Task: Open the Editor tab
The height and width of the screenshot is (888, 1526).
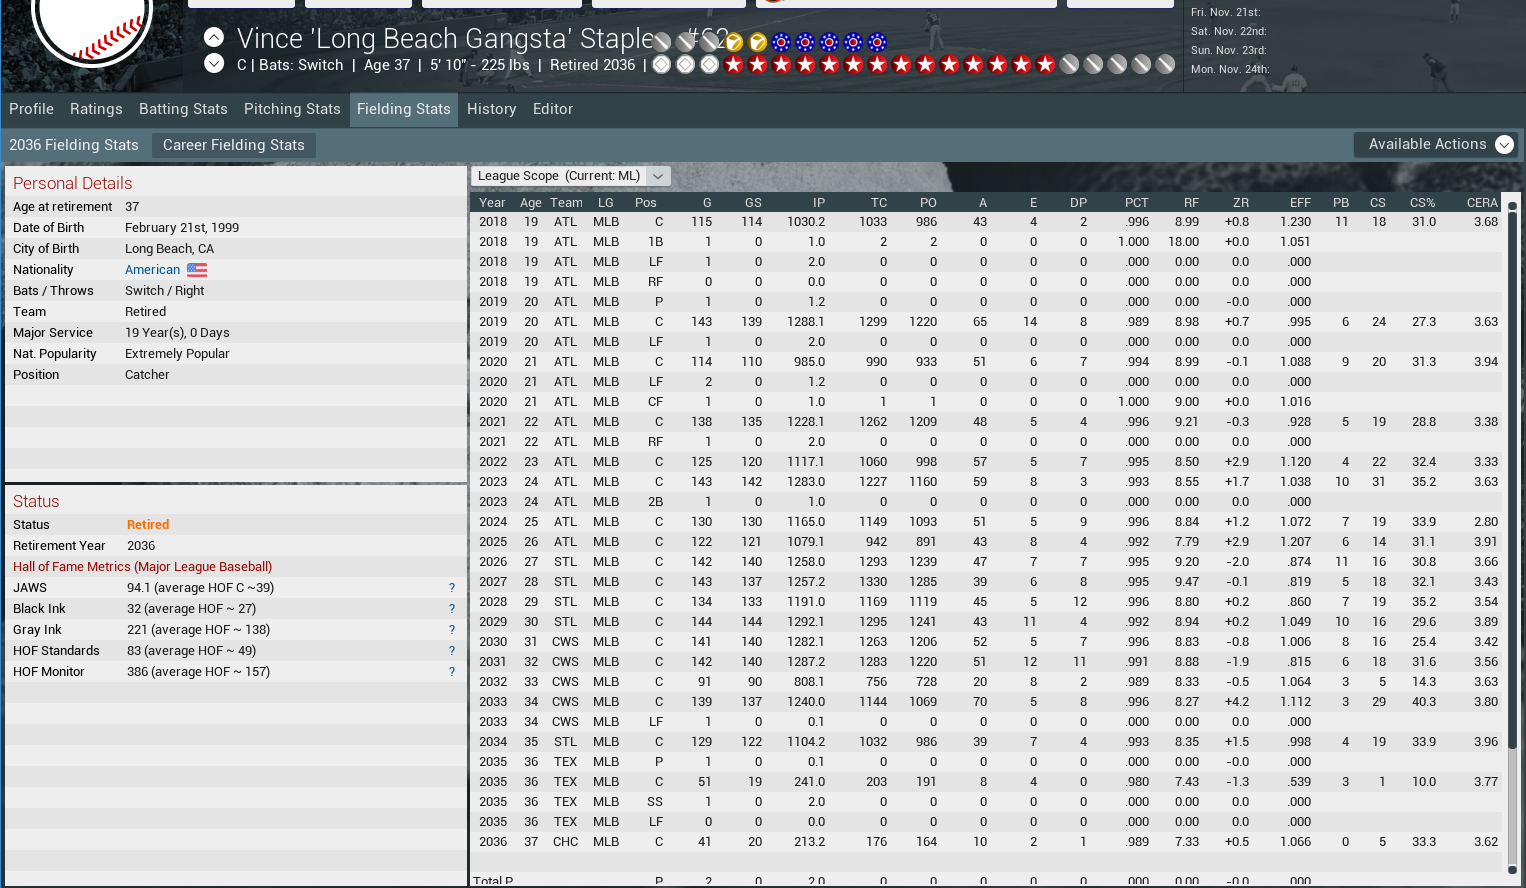Action: tap(553, 109)
